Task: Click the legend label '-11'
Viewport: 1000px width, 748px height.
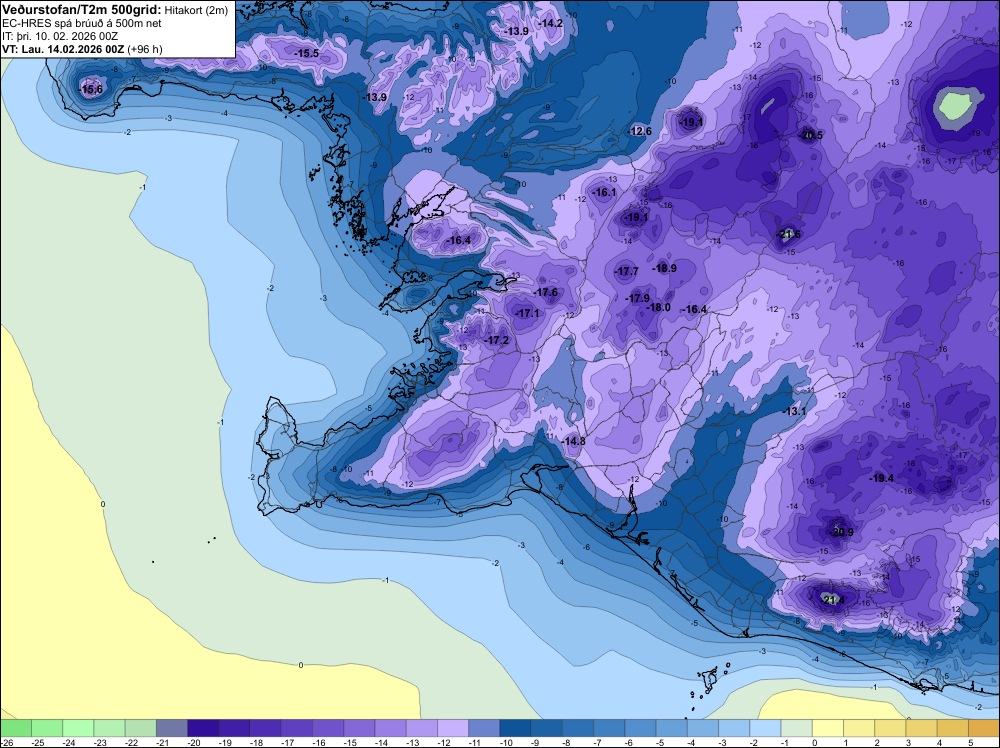Action: 476,743
